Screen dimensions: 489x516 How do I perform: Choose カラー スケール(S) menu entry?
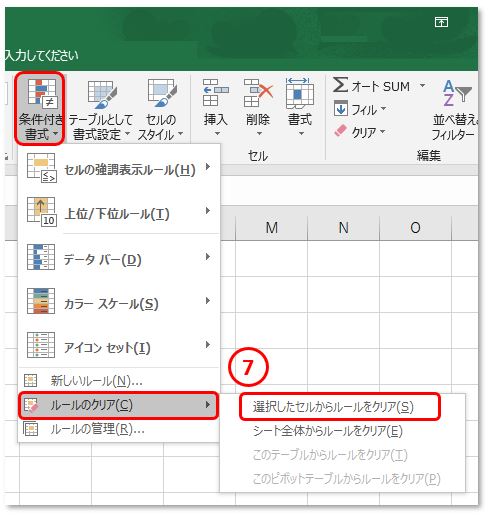119,301
